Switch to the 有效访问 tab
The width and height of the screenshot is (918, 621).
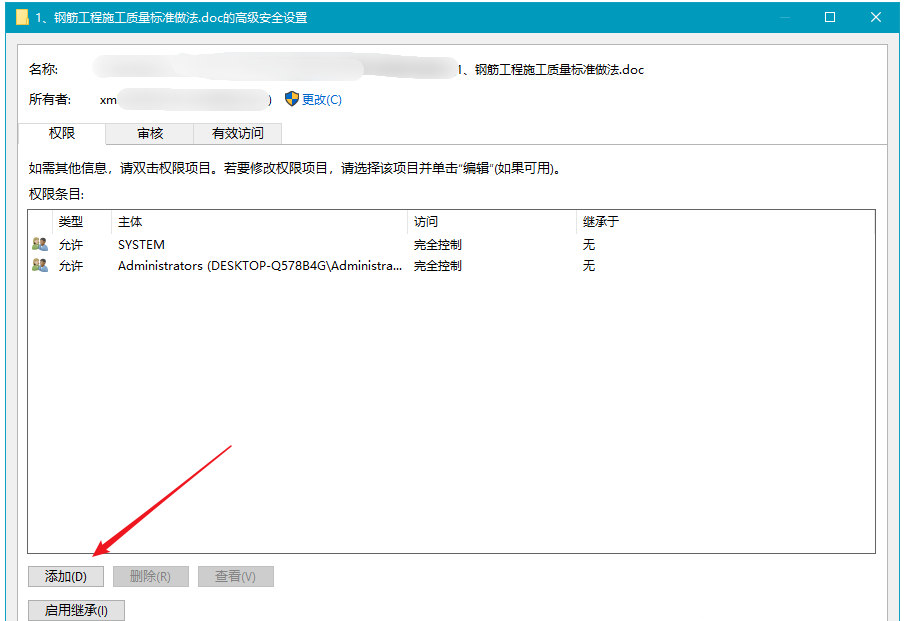[x=239, y=133]
